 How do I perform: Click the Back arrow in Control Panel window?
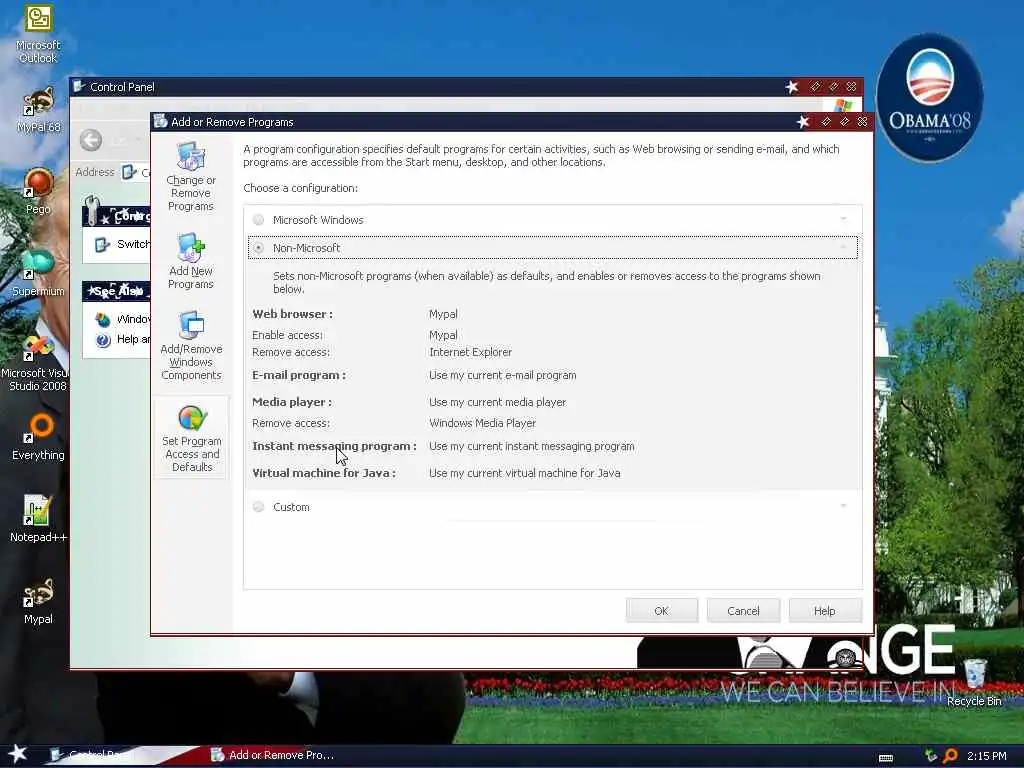click(91, 140)
